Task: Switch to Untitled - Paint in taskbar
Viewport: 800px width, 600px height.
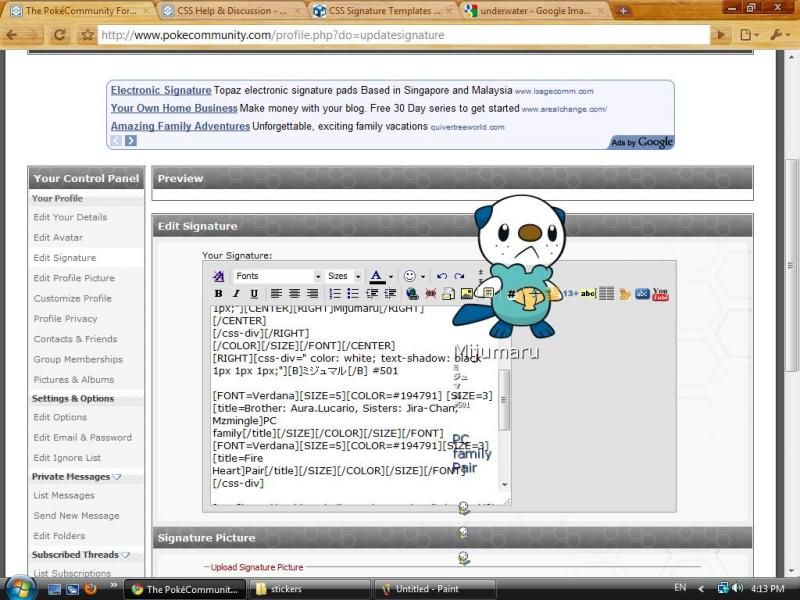Action: tap(435, 589)
